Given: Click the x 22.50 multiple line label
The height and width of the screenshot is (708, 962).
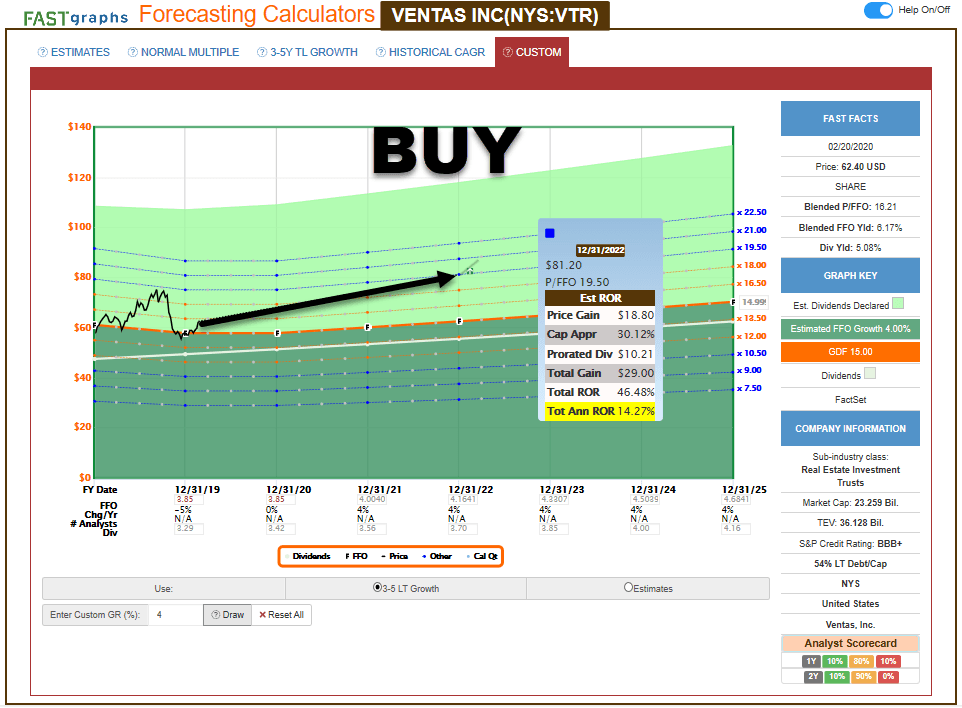Looking at the screenshot, I should click(752, 212).
